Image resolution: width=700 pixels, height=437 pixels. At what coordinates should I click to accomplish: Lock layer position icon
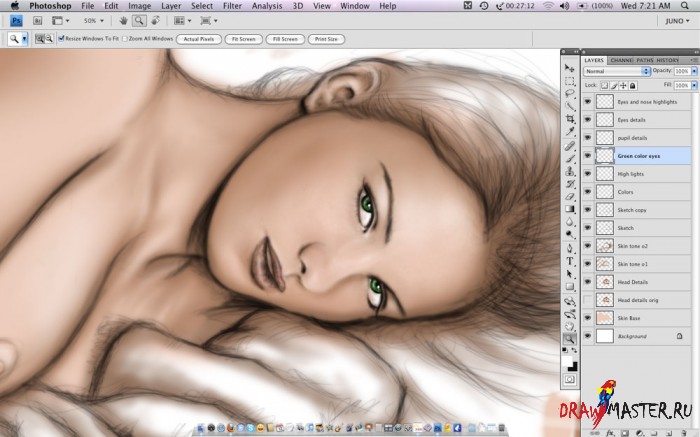point(623,85)
